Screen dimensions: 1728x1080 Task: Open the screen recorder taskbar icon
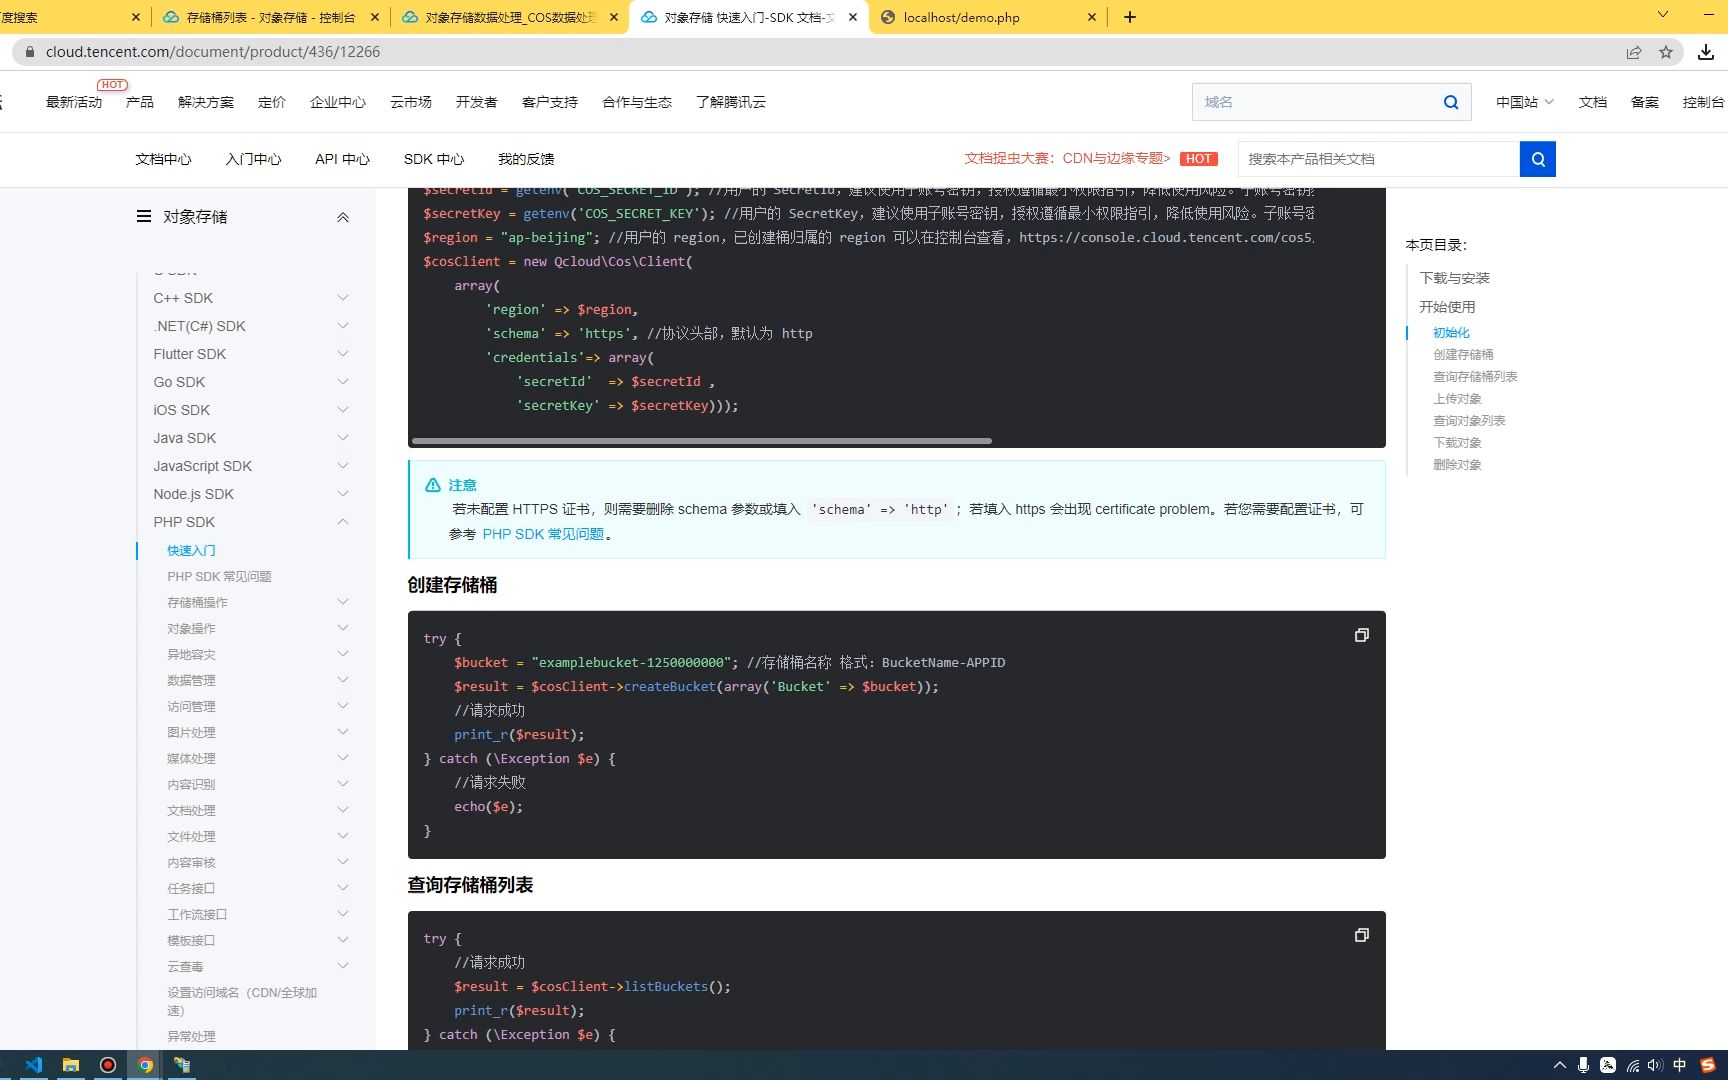(108, 1065)
